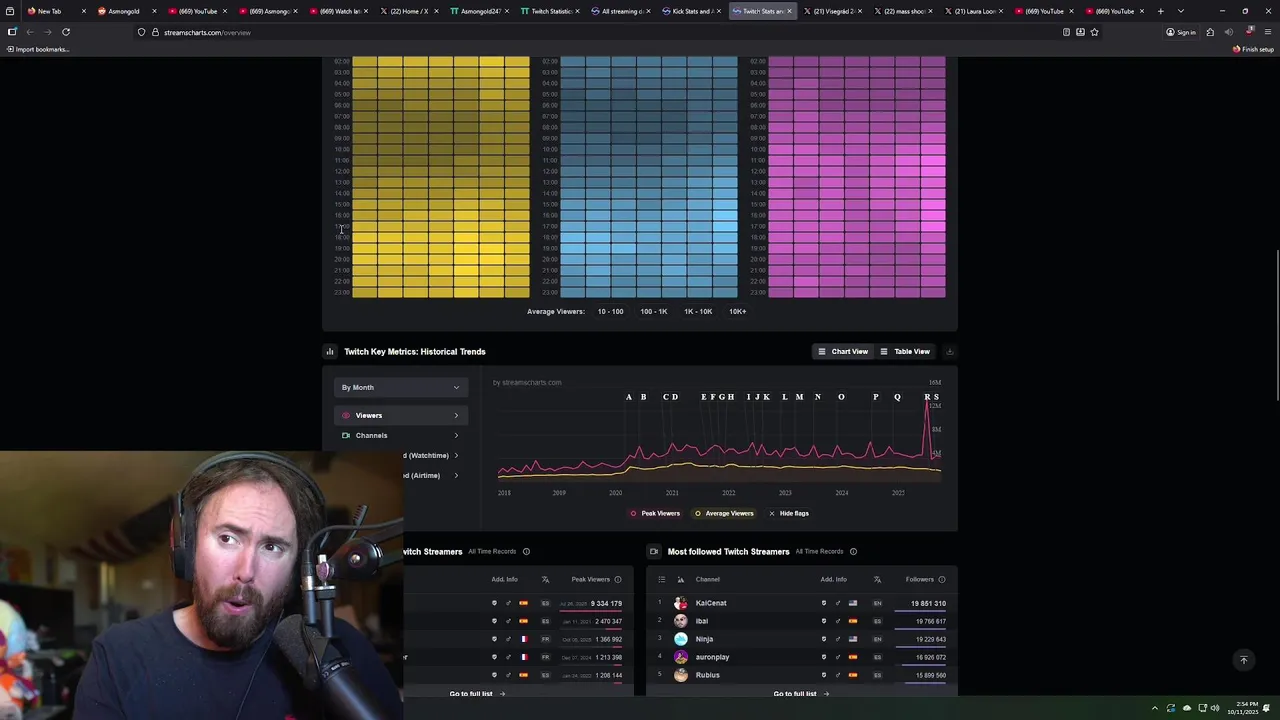Click the taskbar clock showing 2:54 PM
Screen dimensions: 1280x720
click(x=1243, y=708)
